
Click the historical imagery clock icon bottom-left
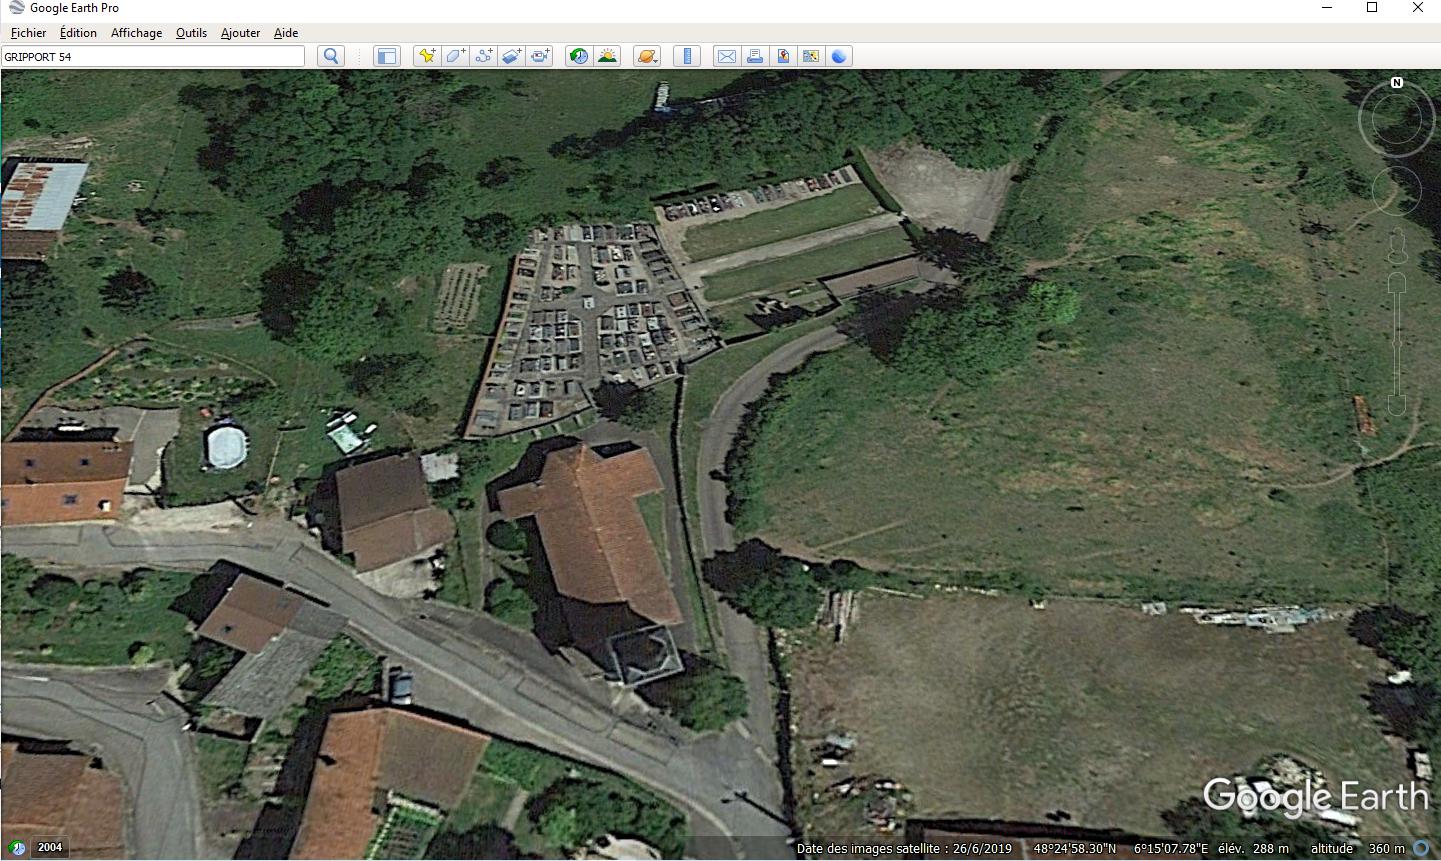(x=15, y=847)
